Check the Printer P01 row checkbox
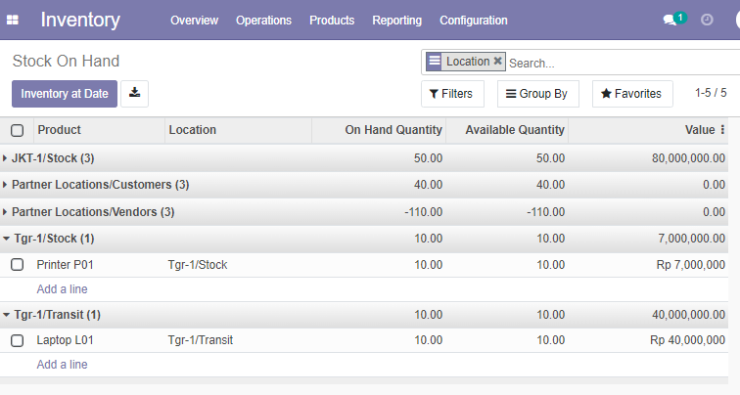Screen dimensions: 740x395 coord(17,265)
